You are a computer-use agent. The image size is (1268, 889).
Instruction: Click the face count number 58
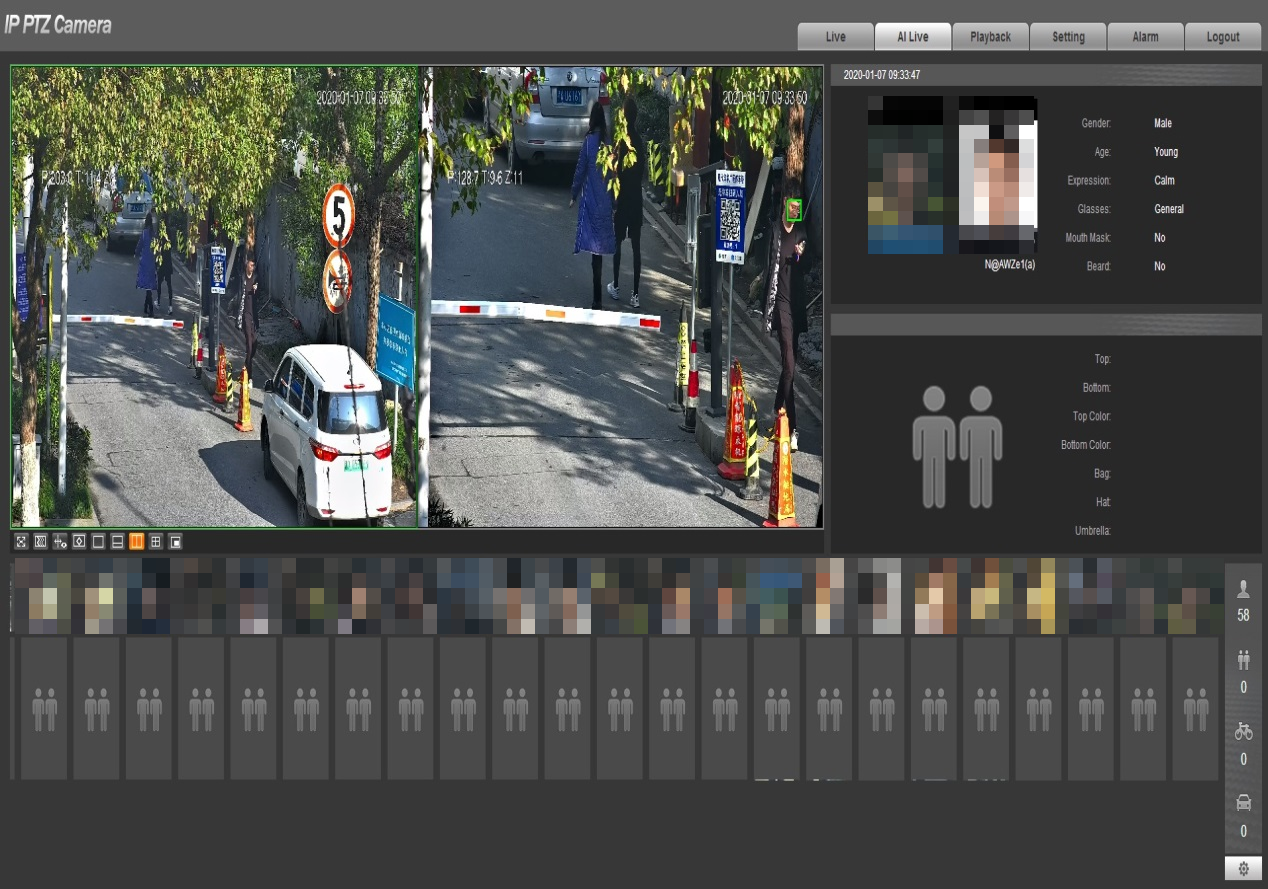(1244, 616)
